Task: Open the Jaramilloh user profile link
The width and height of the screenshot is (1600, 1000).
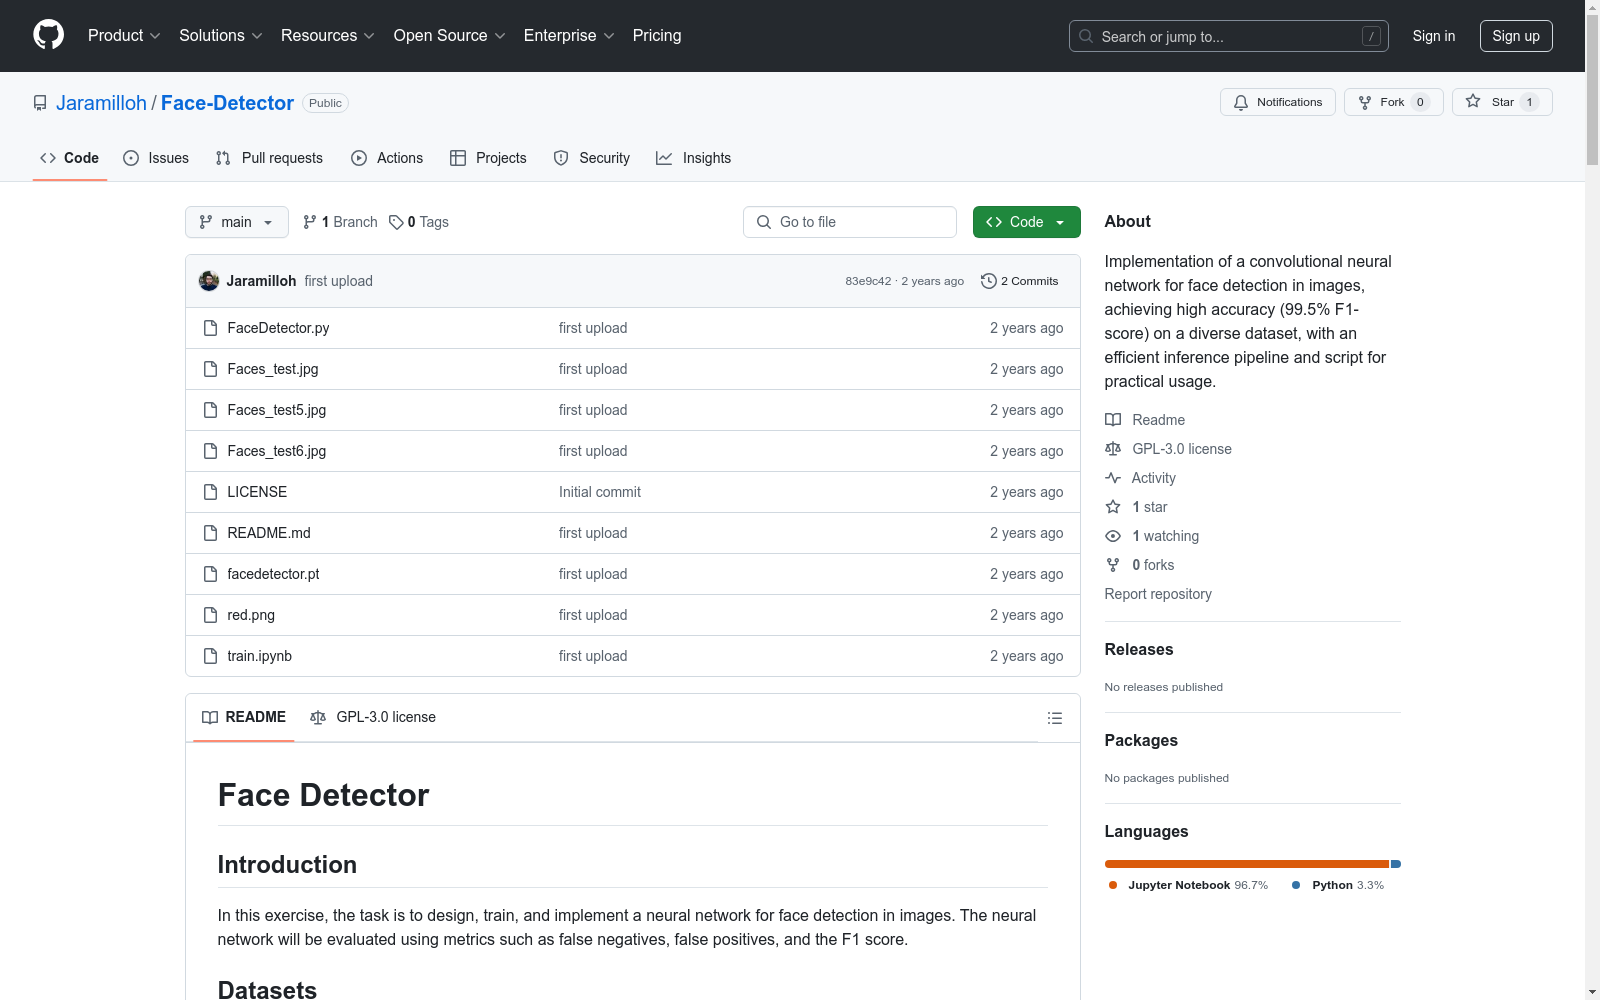Action: (101, 103)
